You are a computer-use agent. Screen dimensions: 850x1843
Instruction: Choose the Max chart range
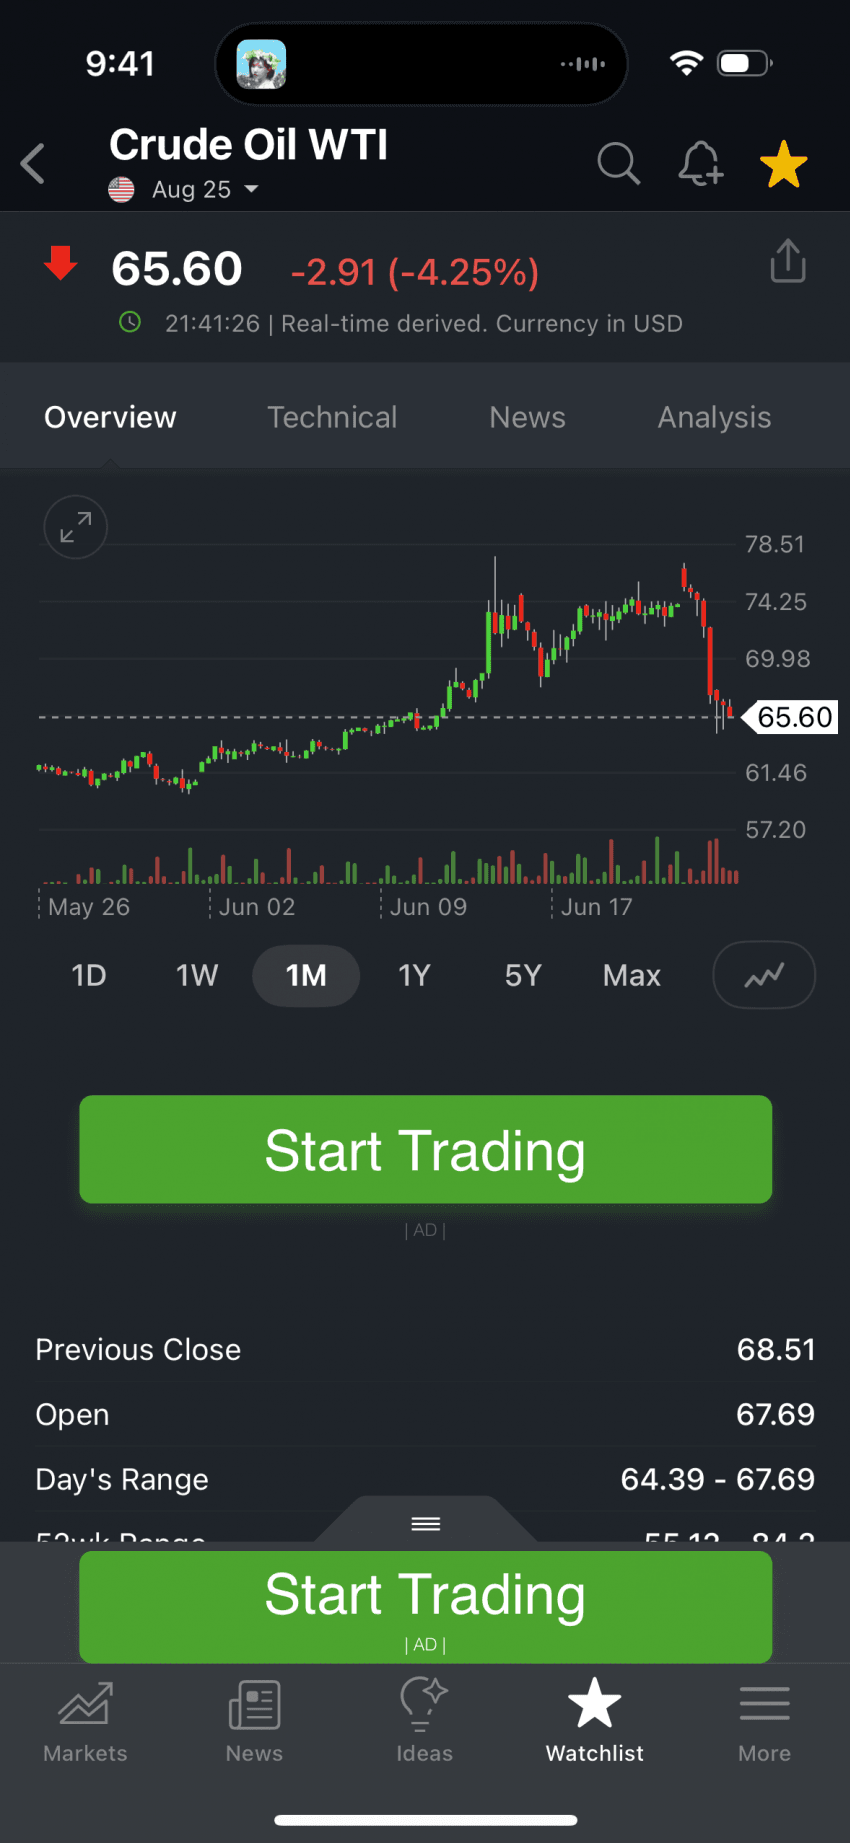click(631, 975)
